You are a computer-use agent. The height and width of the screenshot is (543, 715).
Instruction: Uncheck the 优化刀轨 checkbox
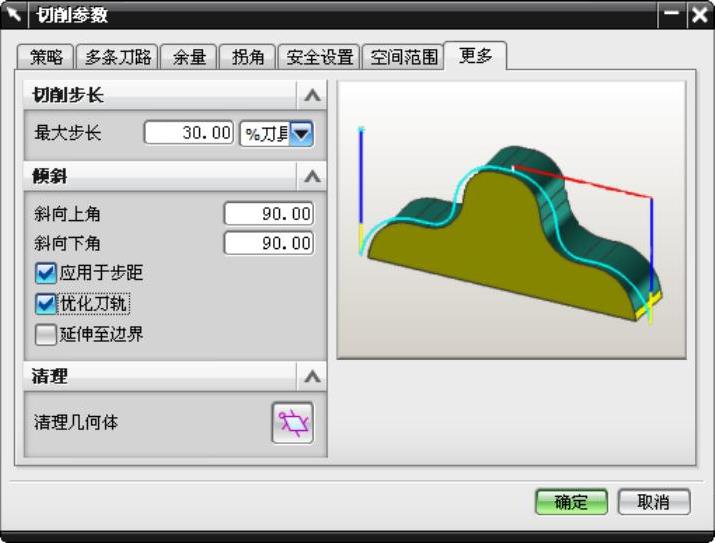tap(46, 304)
